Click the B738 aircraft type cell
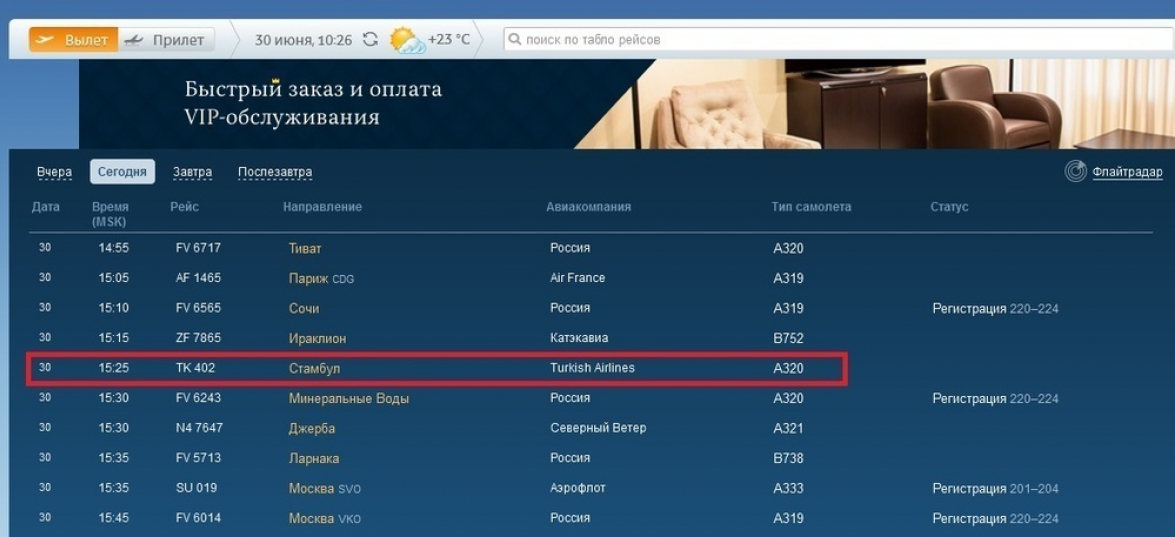Viewport: 1175px width, 537px height. click(788, 458)
